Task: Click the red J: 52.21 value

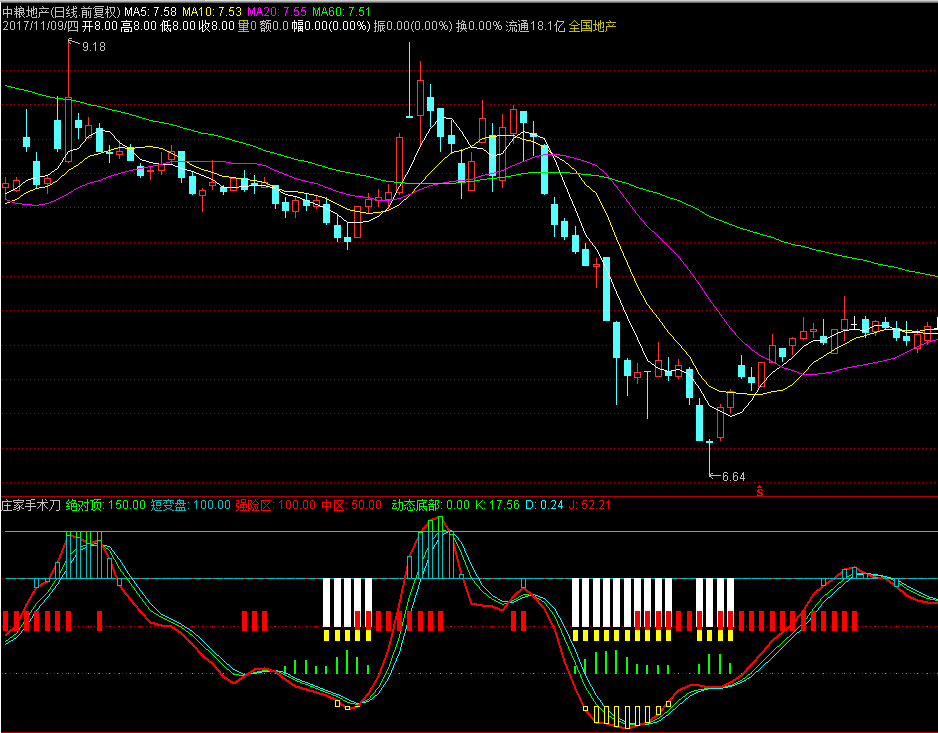Action: [x=590, y=505]
